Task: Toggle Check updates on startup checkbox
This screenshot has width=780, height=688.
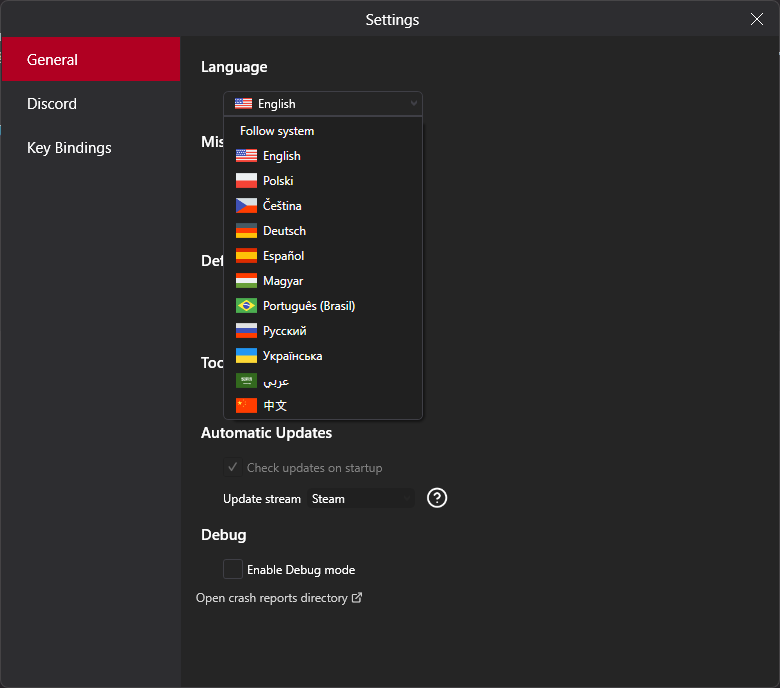Action: 232,468
